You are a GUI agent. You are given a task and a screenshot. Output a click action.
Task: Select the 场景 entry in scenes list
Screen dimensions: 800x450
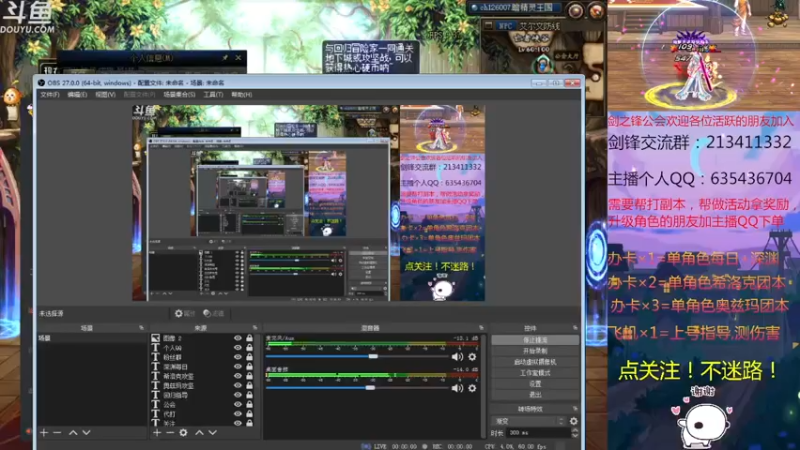click(92, 338)
